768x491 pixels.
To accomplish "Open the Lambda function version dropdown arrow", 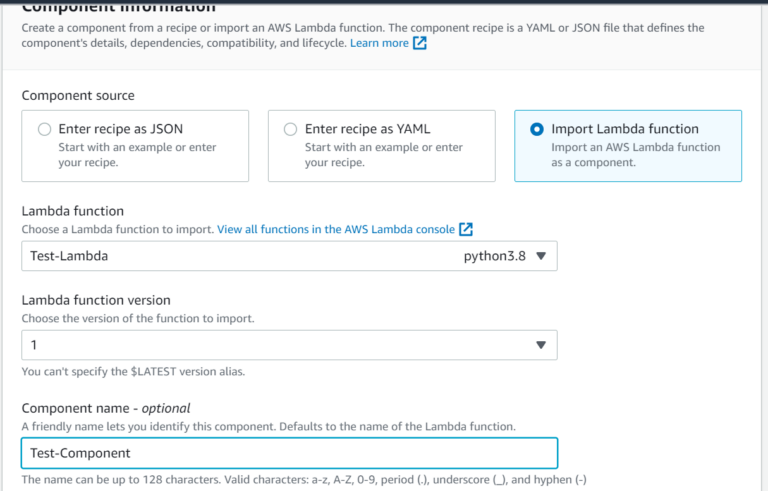I will click(x=541, y=345).
